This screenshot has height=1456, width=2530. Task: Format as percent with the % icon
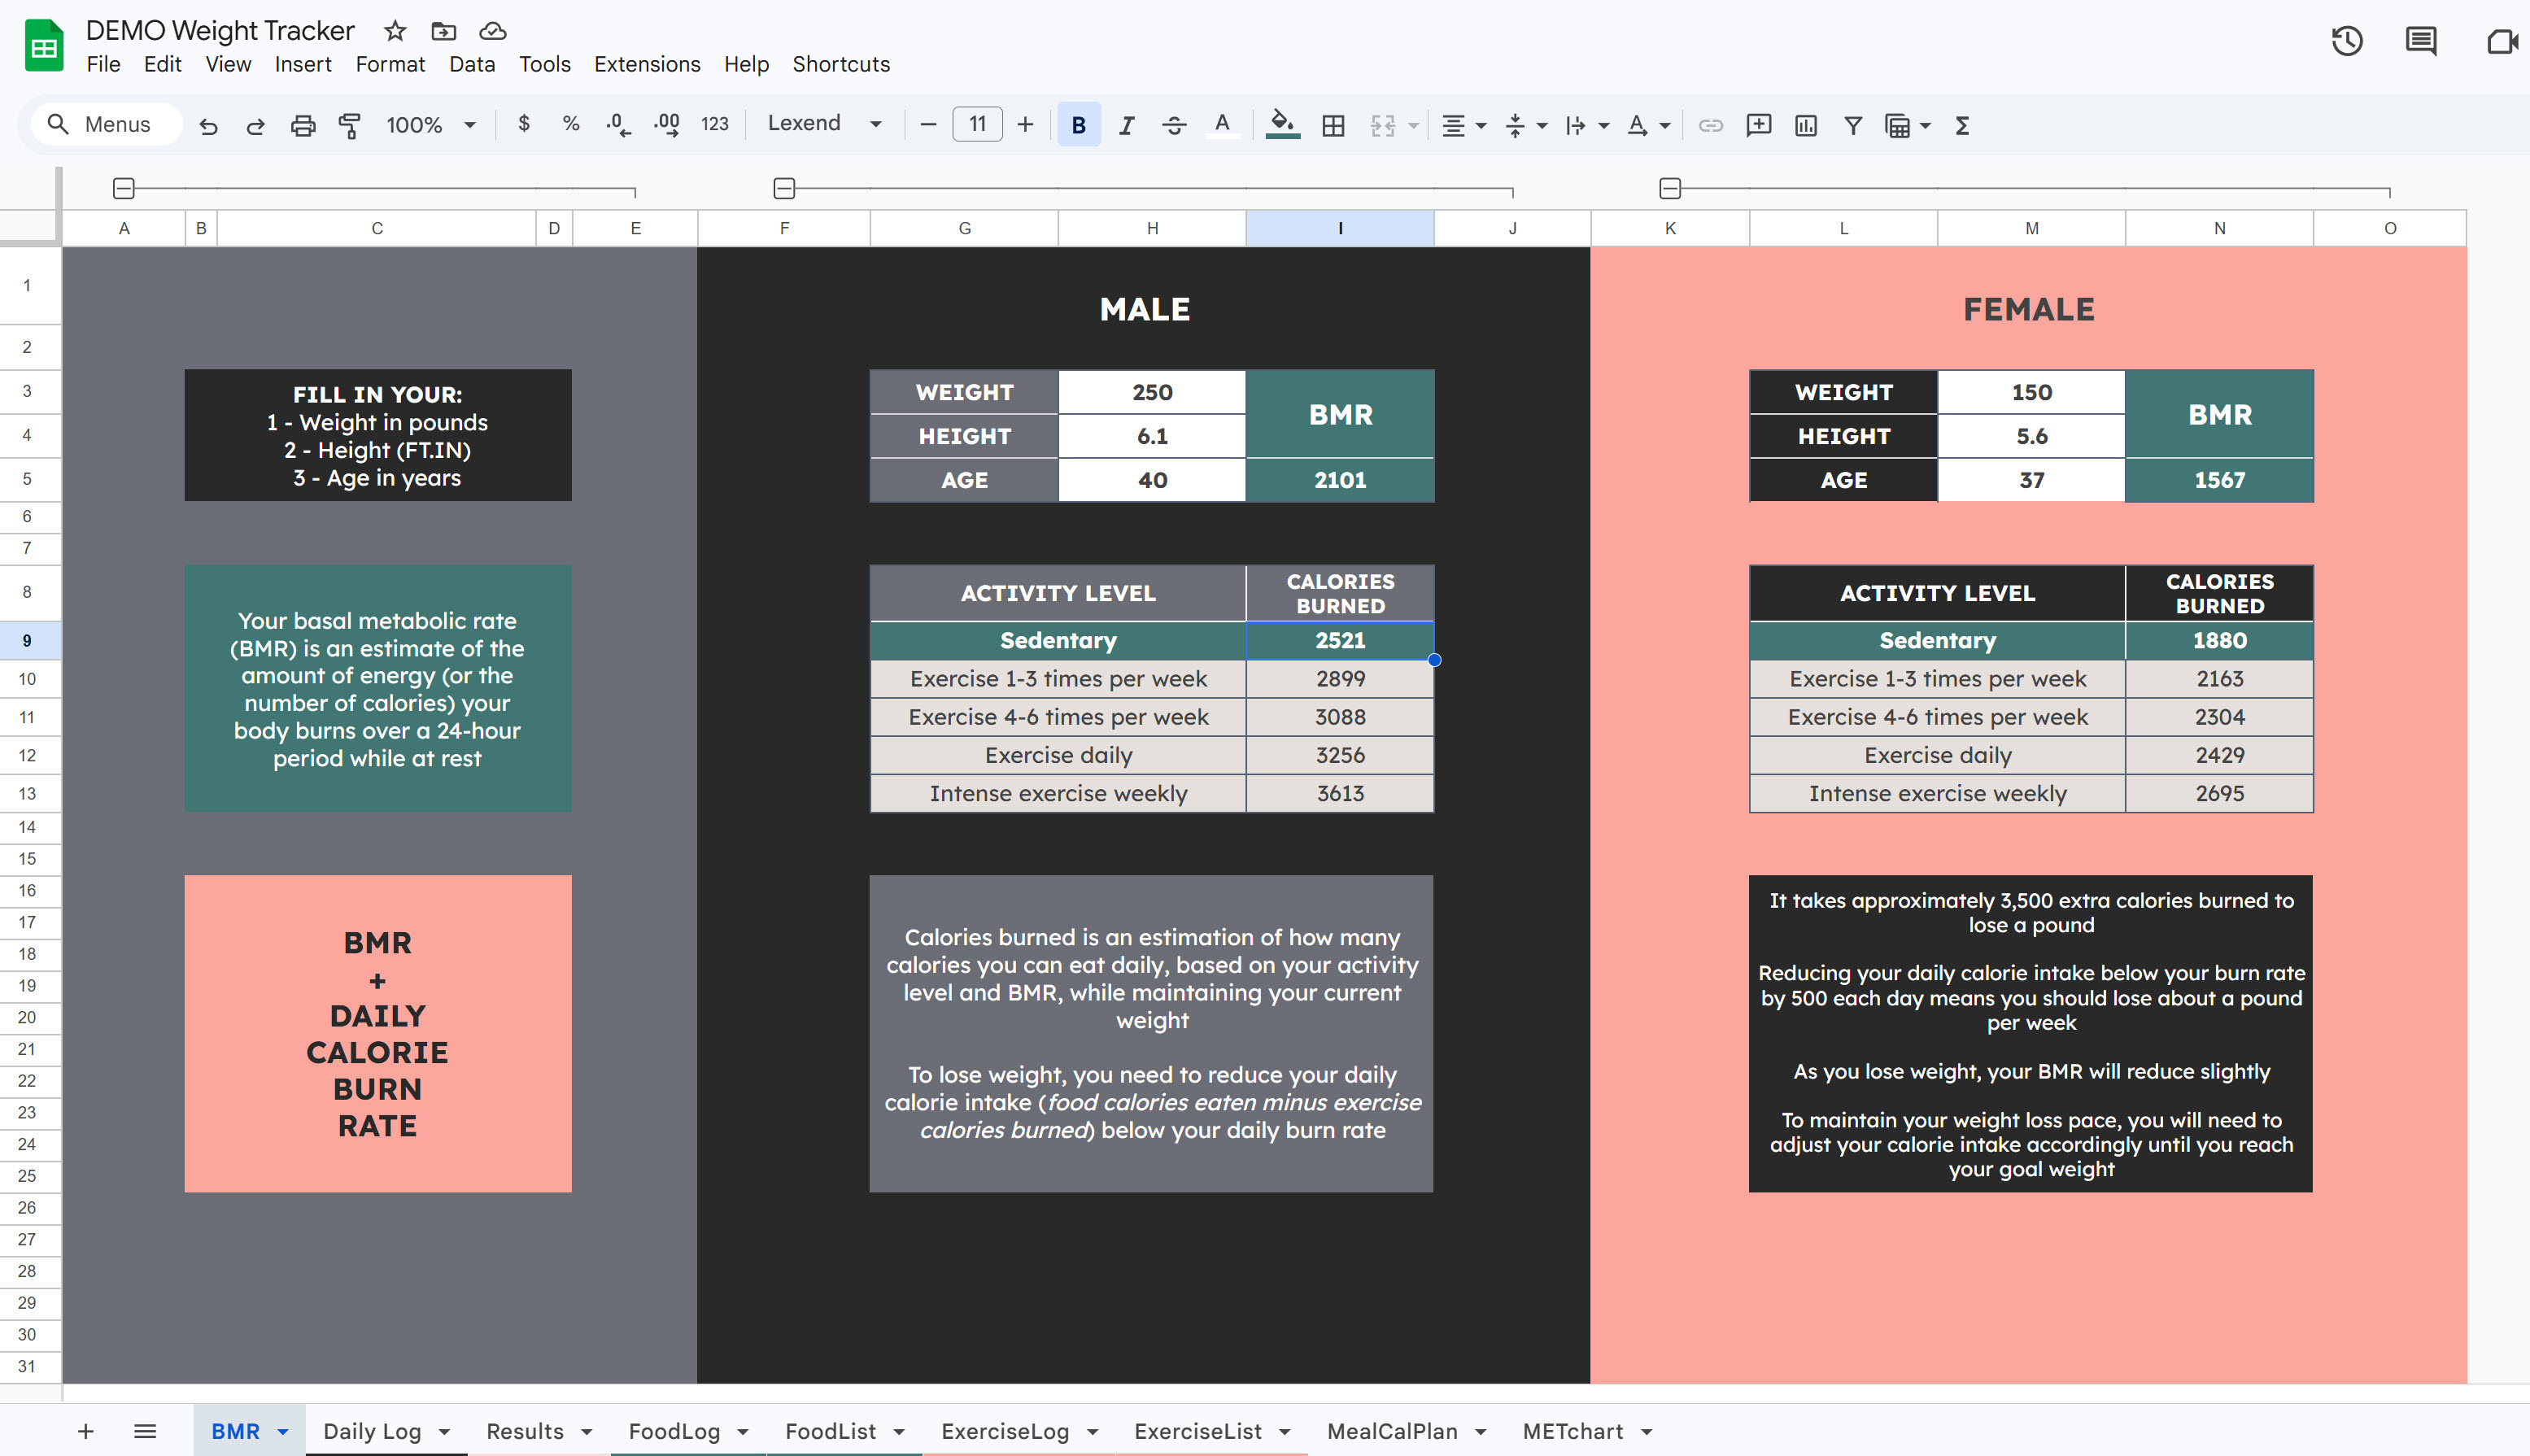click(571, 124)
